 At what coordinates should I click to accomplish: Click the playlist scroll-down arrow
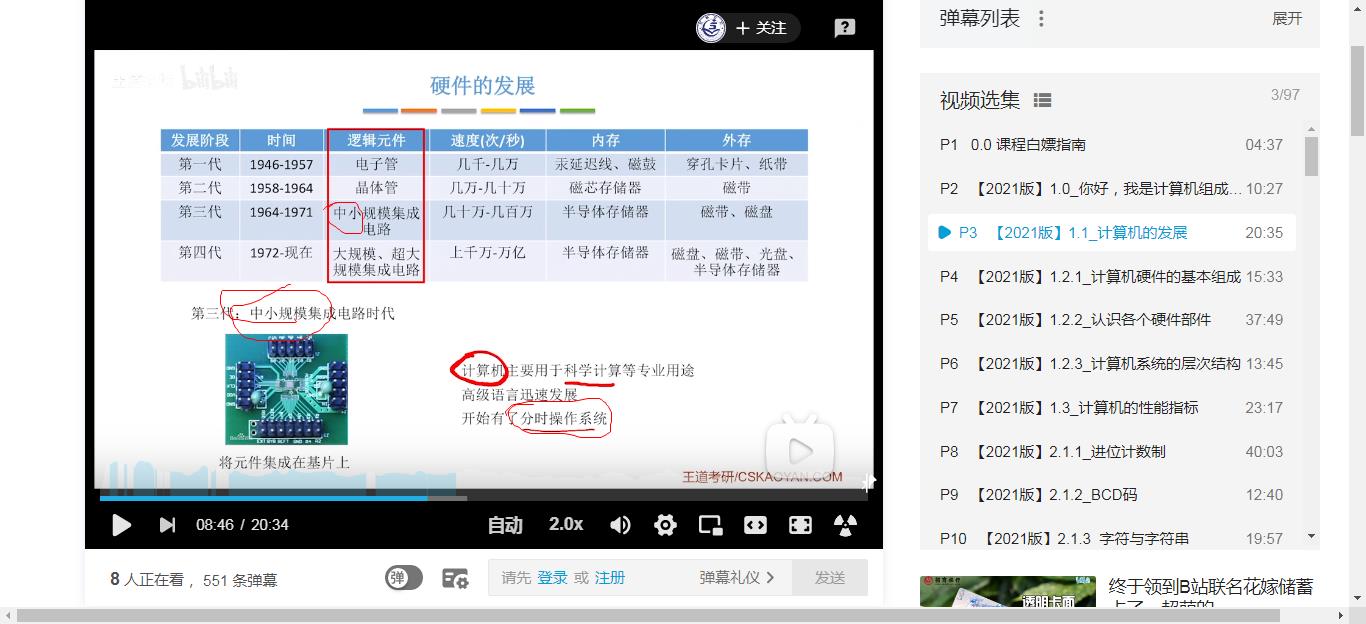(x=1311, y=537)
